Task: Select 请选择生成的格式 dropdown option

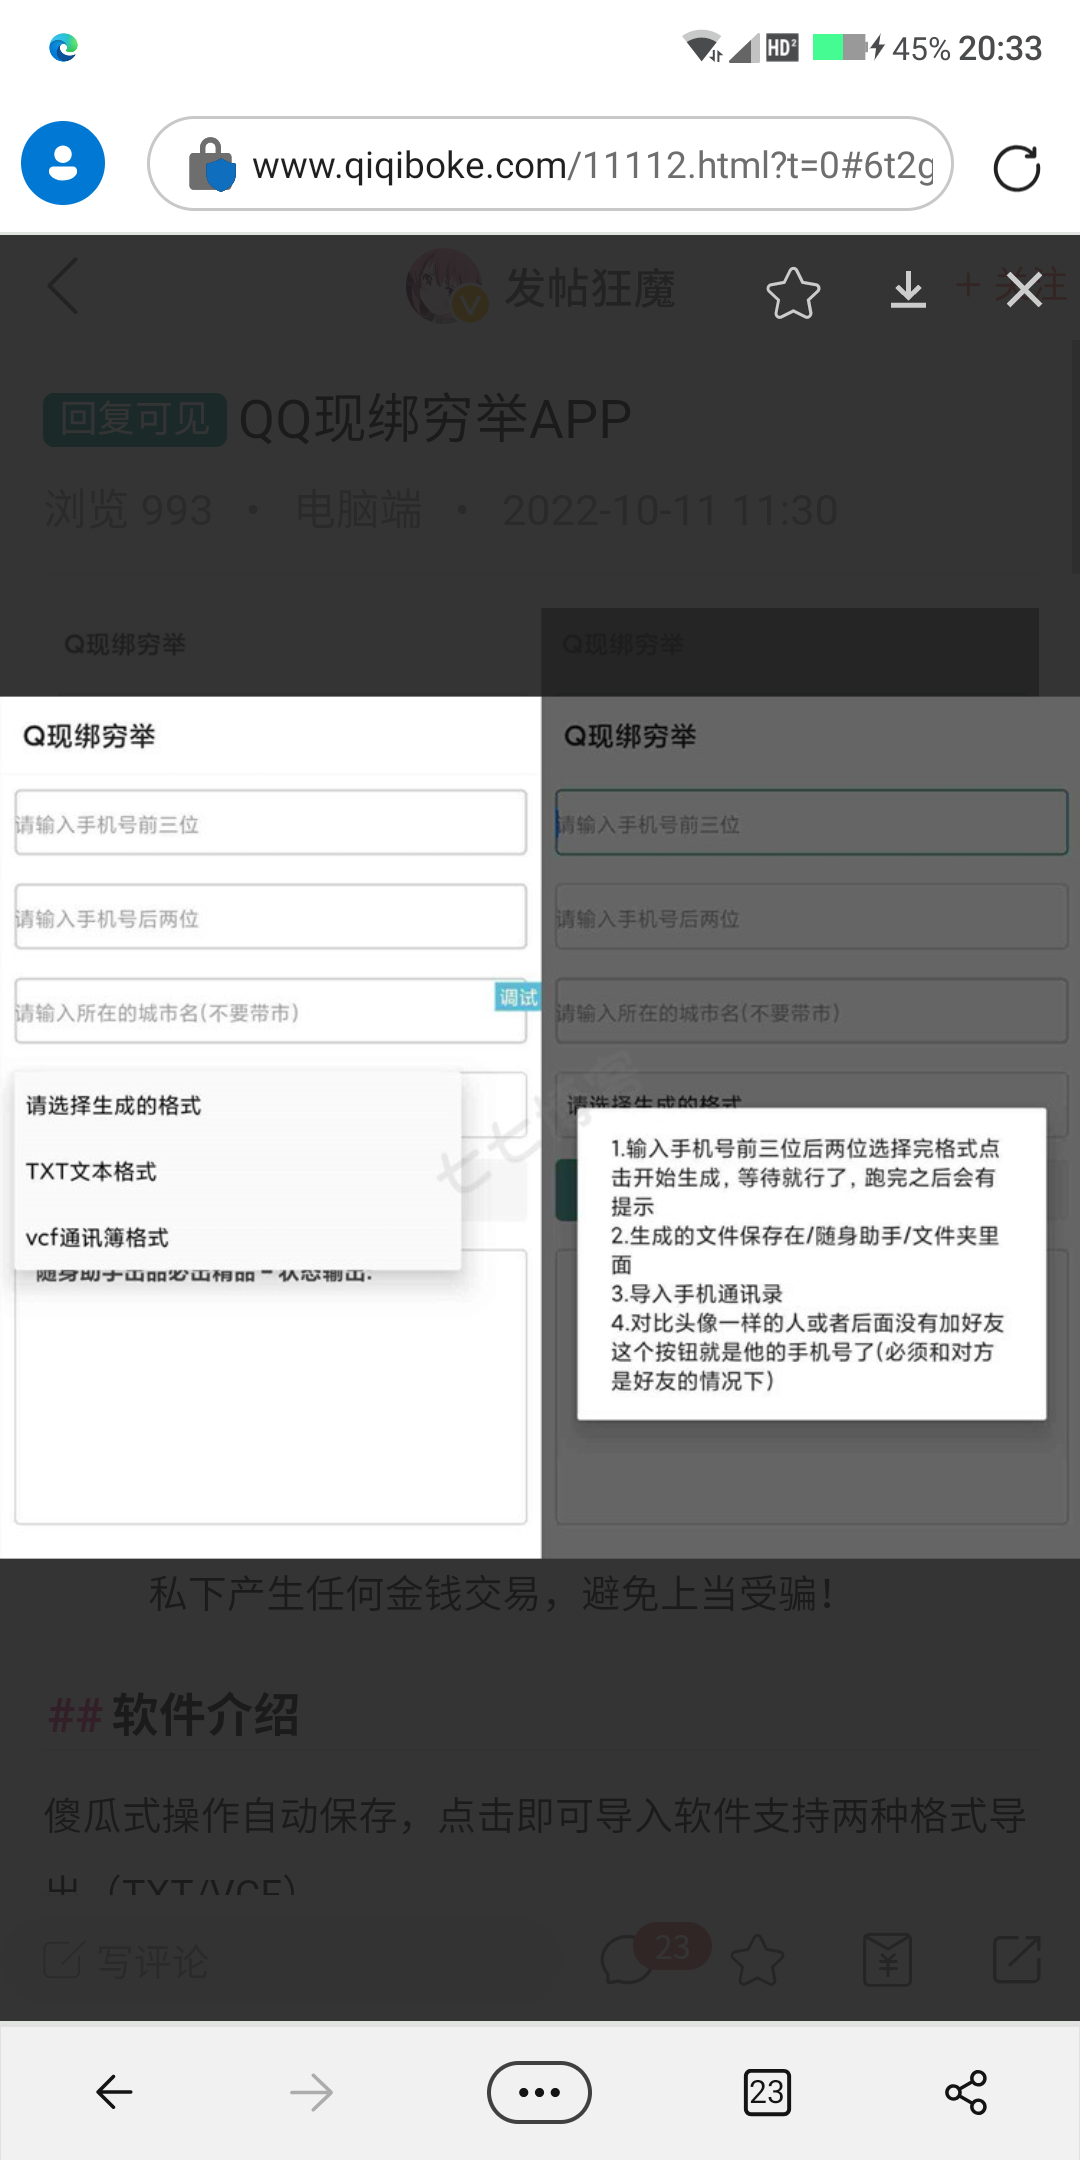Action: [x=237, y=1105]
